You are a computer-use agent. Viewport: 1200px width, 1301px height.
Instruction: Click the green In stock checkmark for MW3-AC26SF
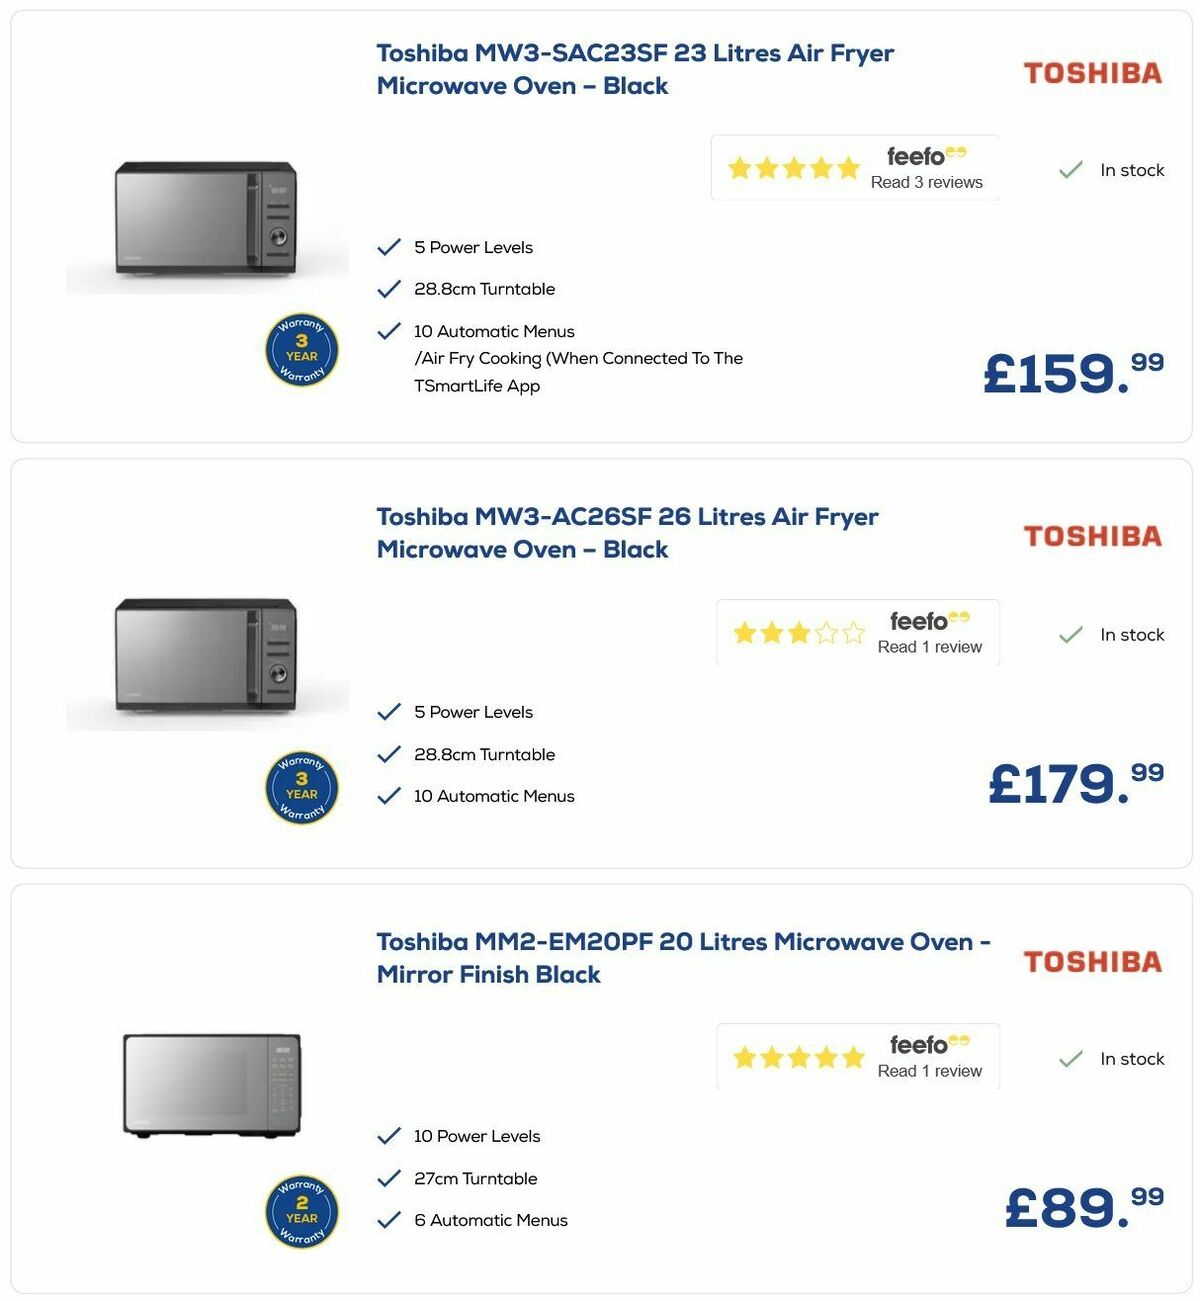click(1070, 634)
